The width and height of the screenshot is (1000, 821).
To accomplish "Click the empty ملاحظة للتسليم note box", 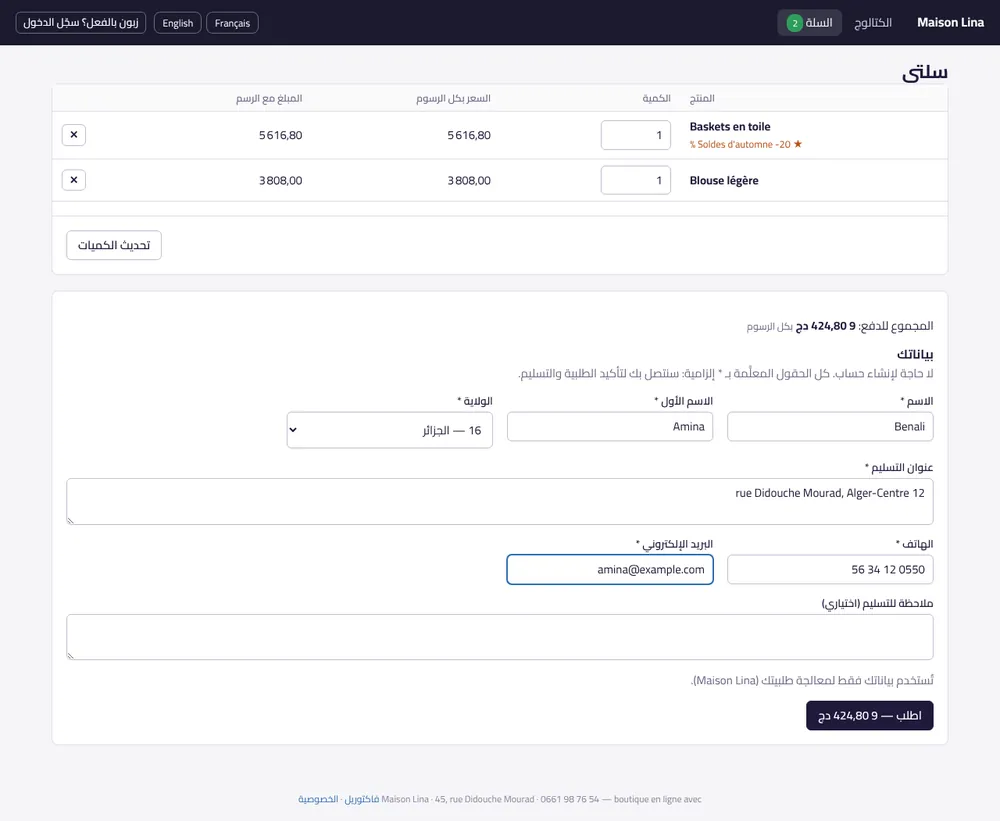I will pos(499,637).
